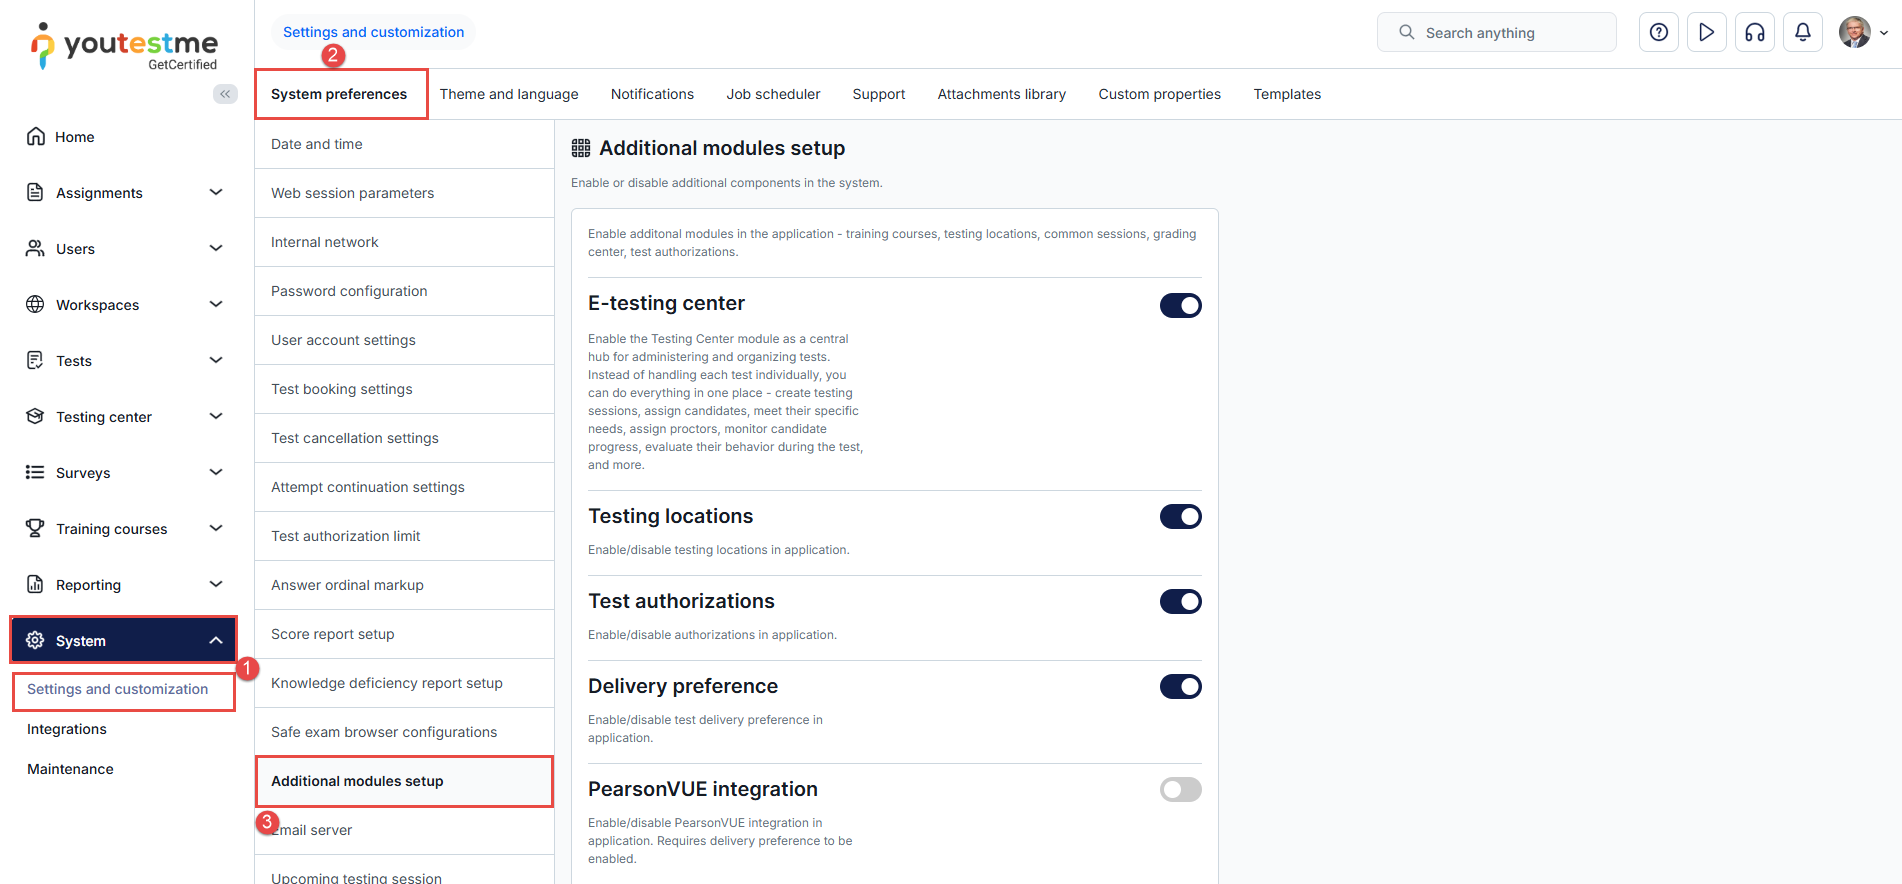Image resolution: width=1902 pixels, height=884 pixels.
Task: Select Test booking settings
Action: (405, 389)
